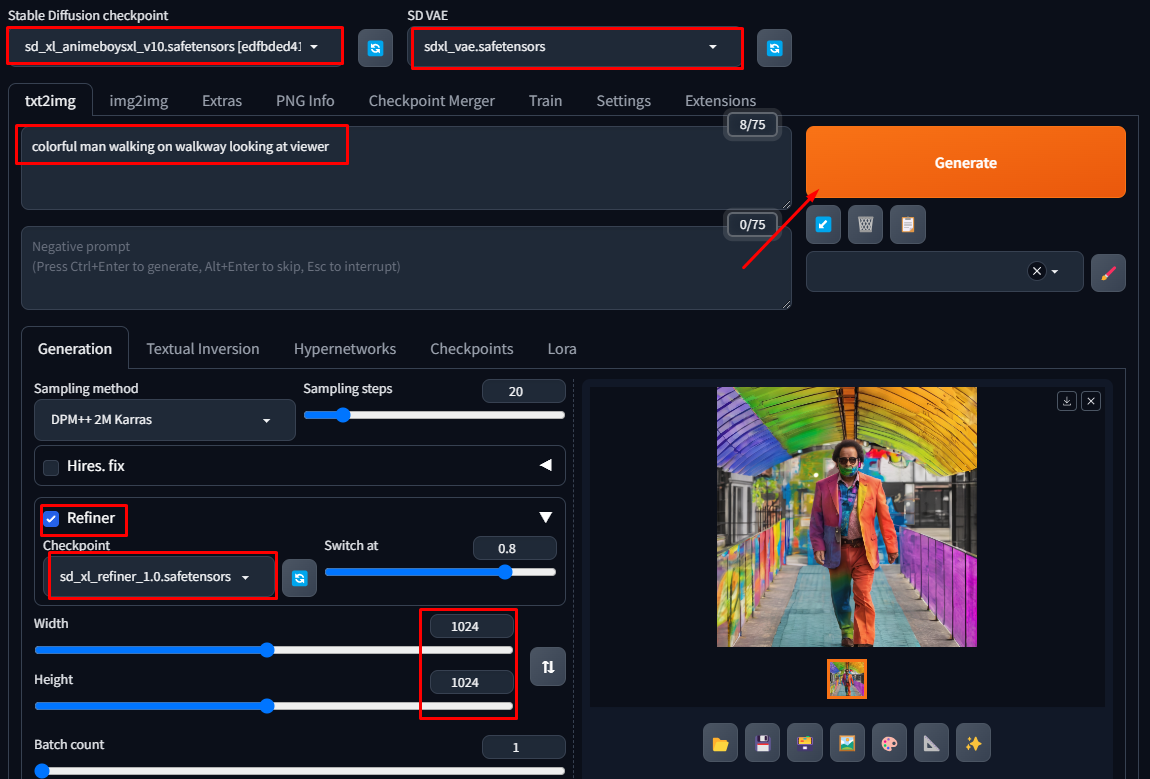Open the images output folder icon
Image resolution: width=1150 pixels, height=779 pixels.
tap(720, 743)
